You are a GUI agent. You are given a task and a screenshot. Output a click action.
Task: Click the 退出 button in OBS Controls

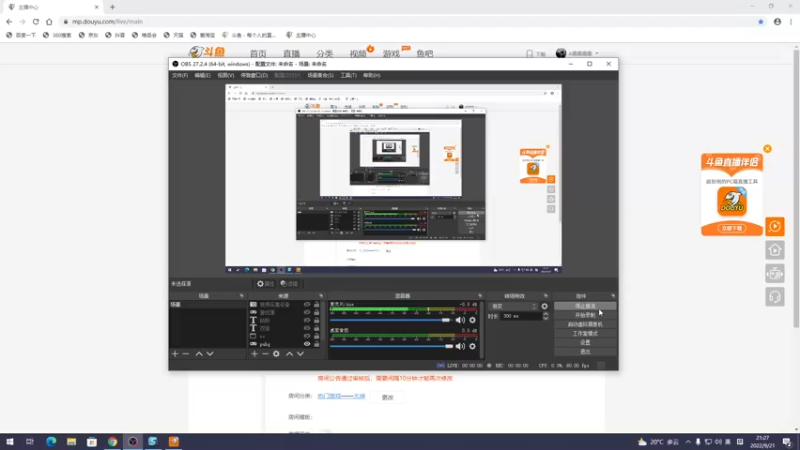585,352
